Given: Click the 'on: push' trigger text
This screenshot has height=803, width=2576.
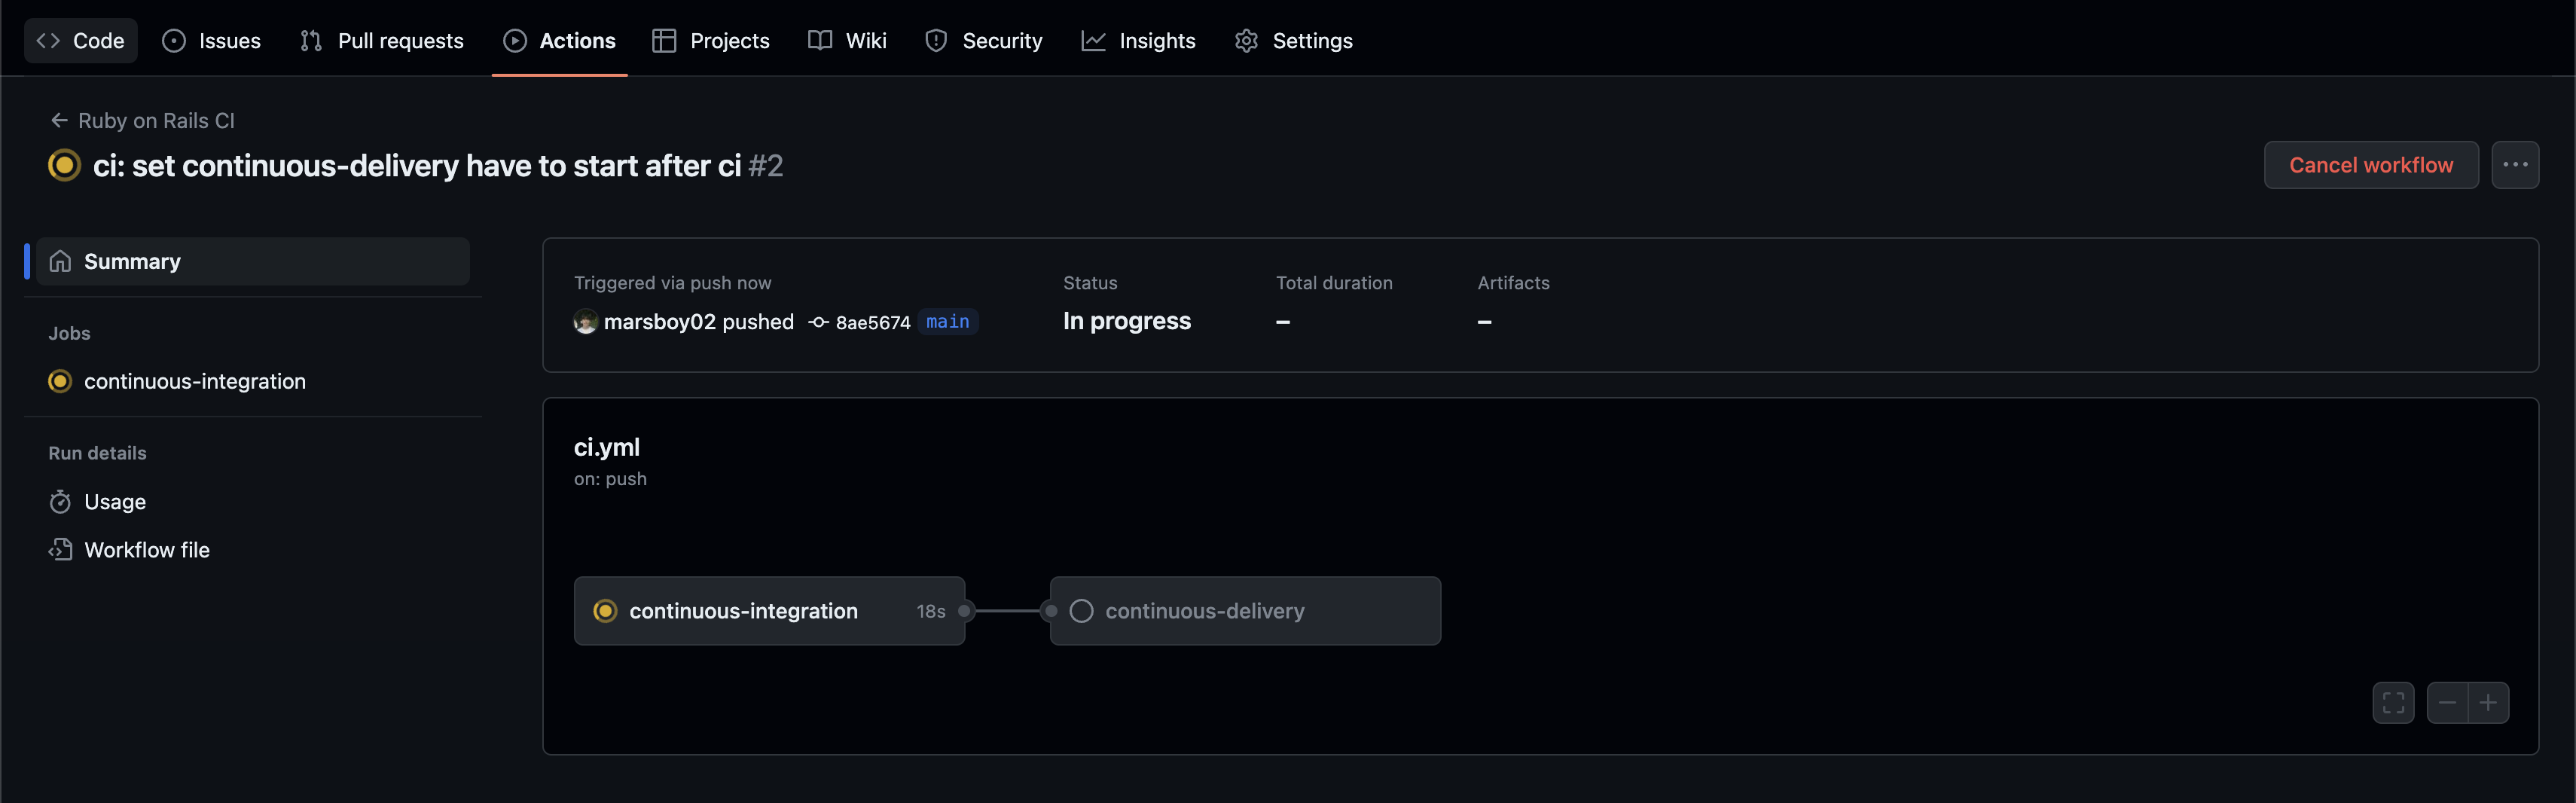Looking at the screenshot, I should [x=610, y=479].
